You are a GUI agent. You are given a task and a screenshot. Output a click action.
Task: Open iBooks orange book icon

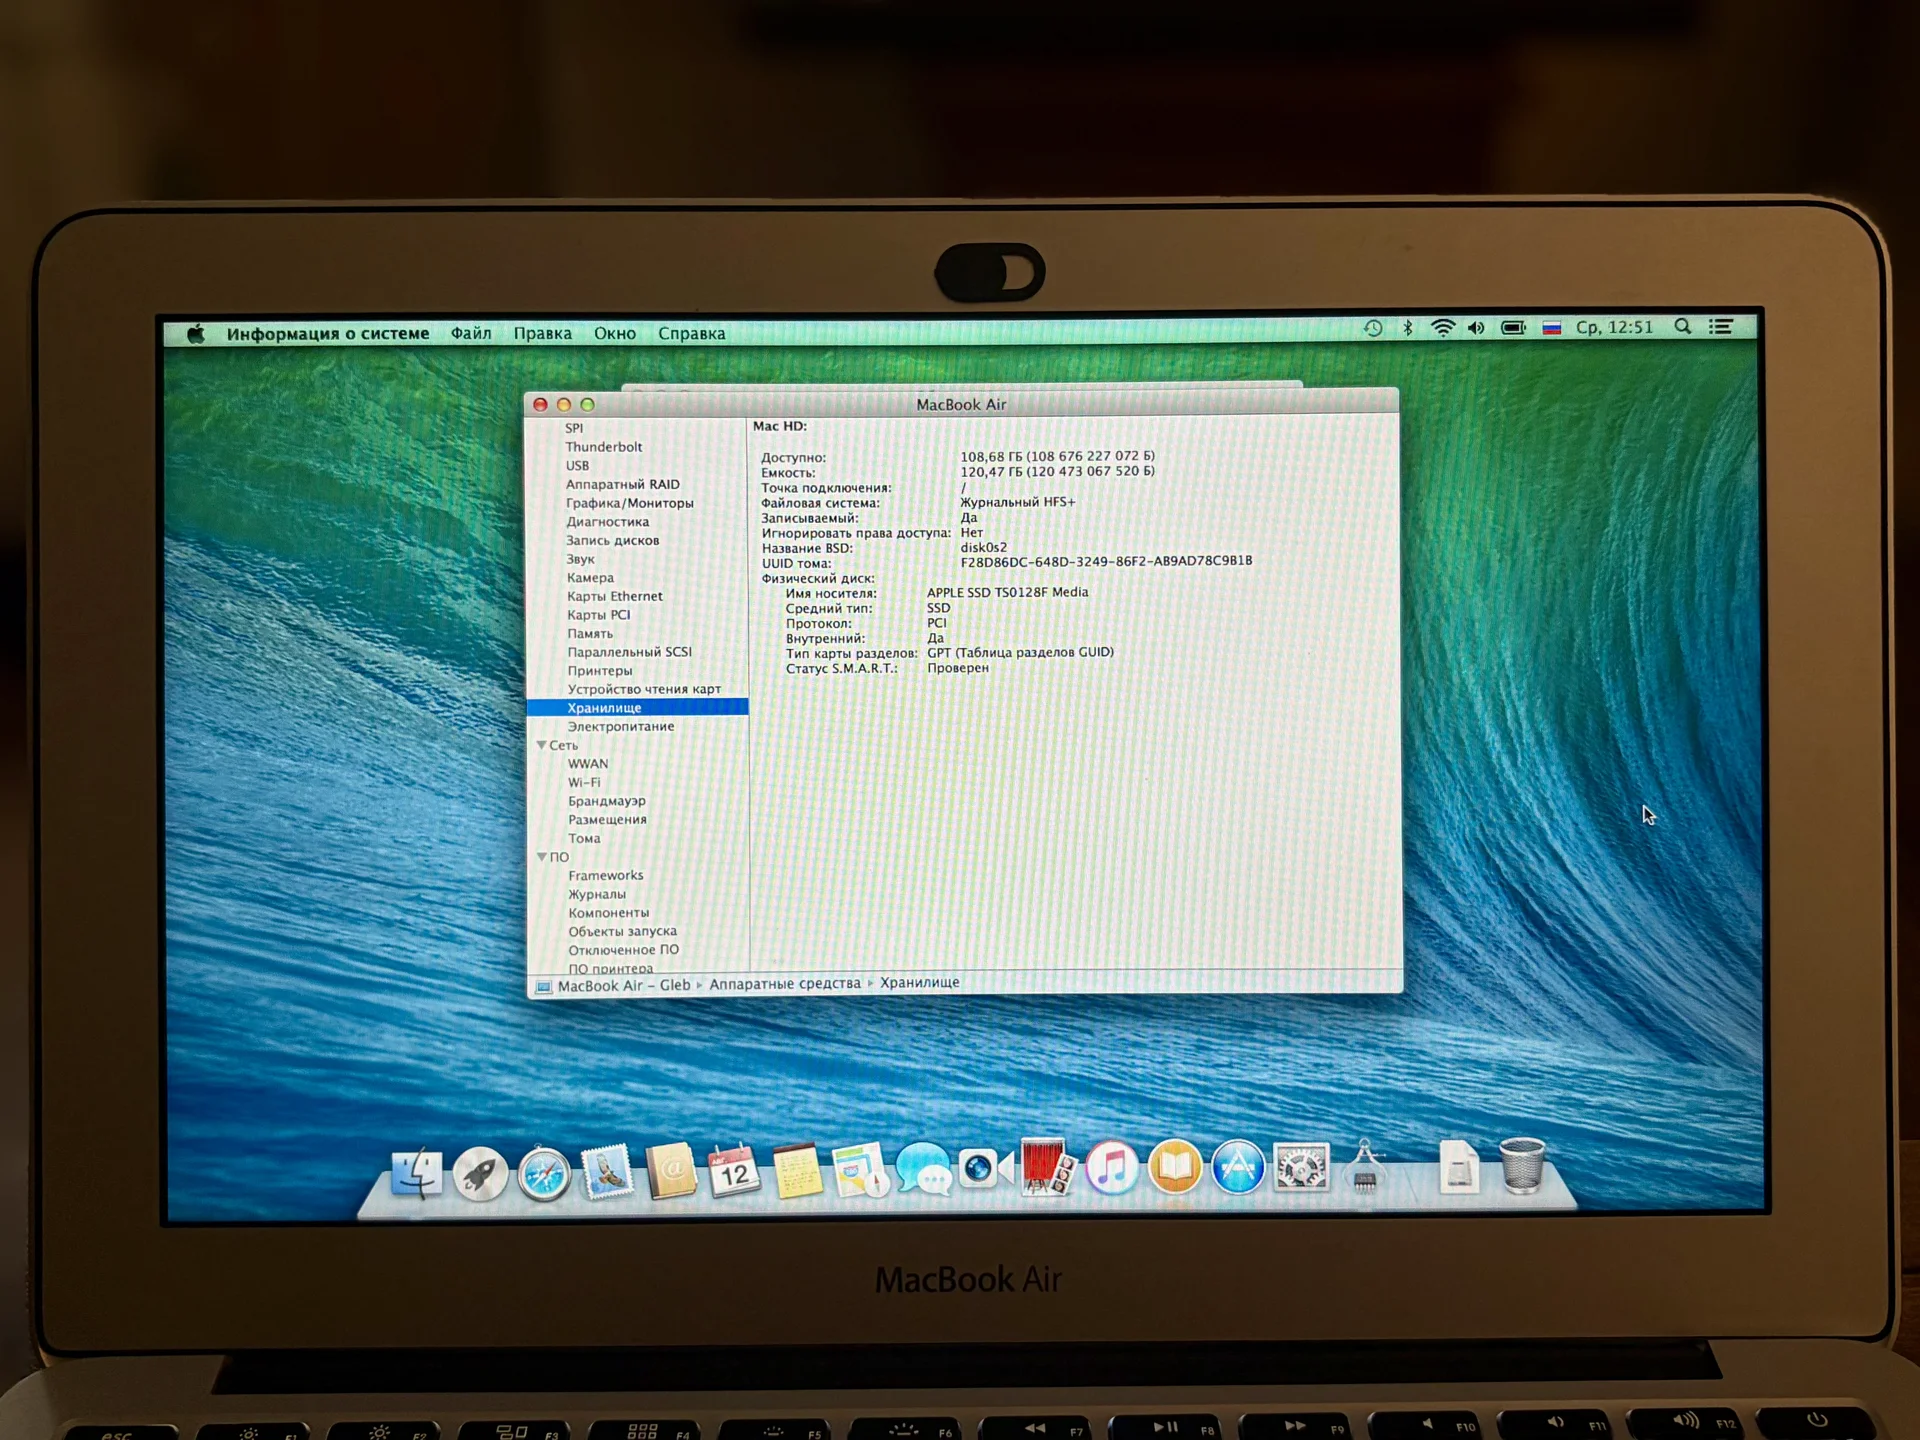[1175, 1167]
